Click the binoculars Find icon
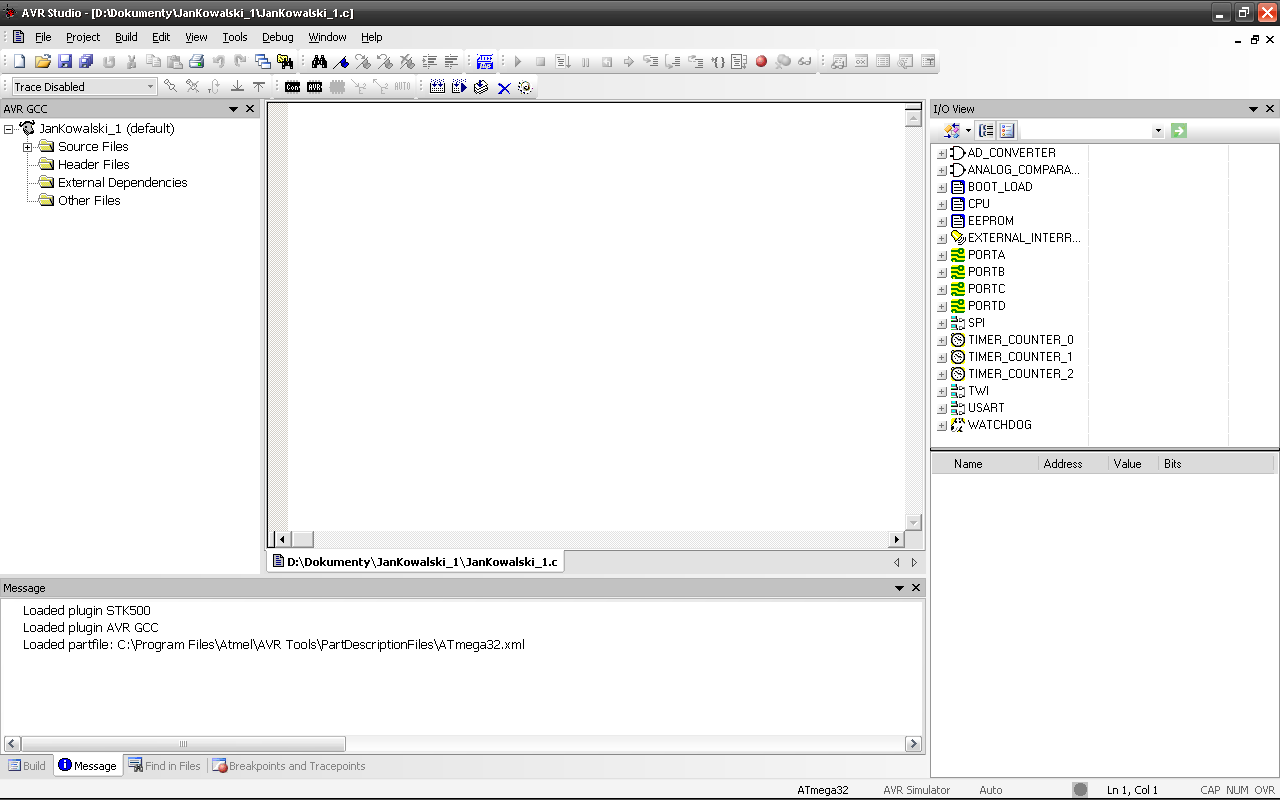The image size is (1280, 800). pyautogui.click(x=319, y=62)
